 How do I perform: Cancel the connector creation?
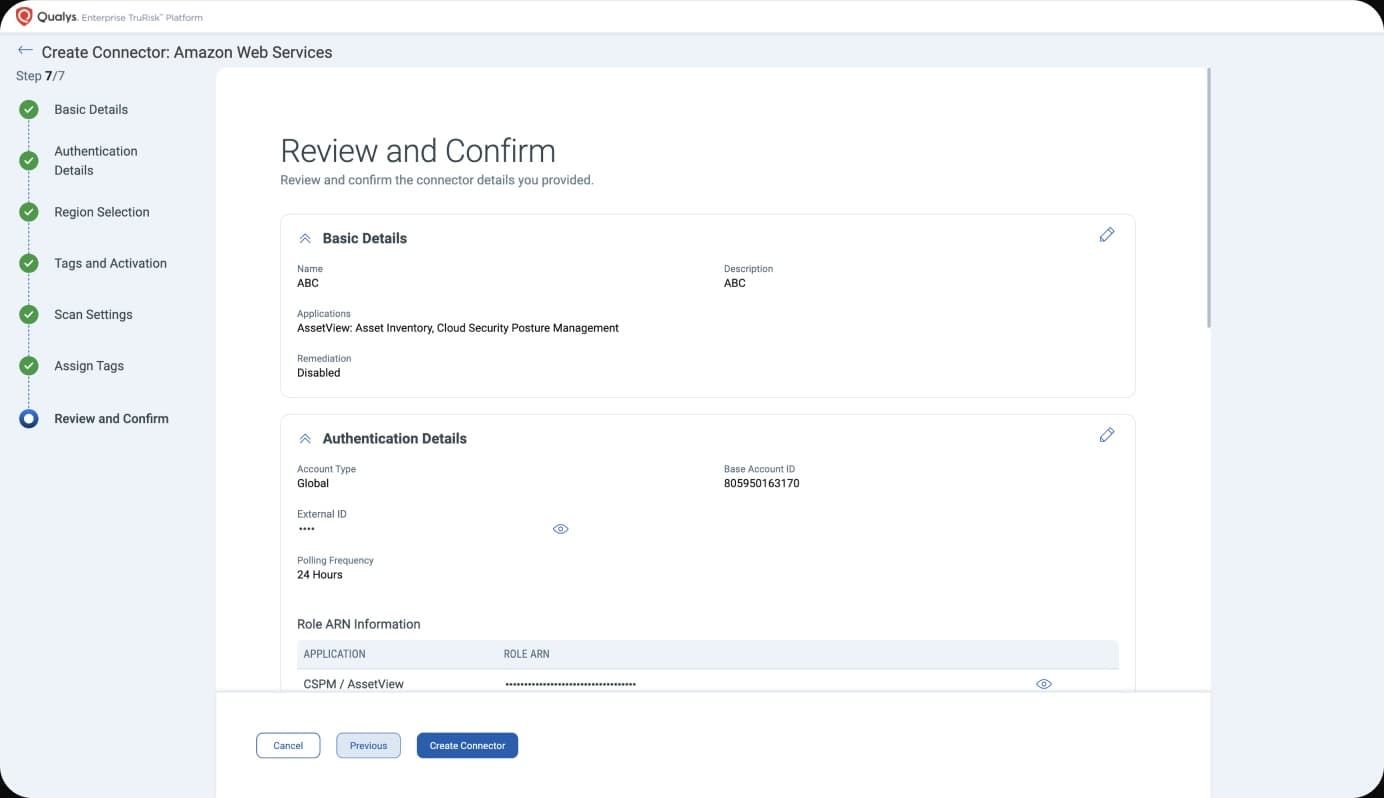coord(288,745)
